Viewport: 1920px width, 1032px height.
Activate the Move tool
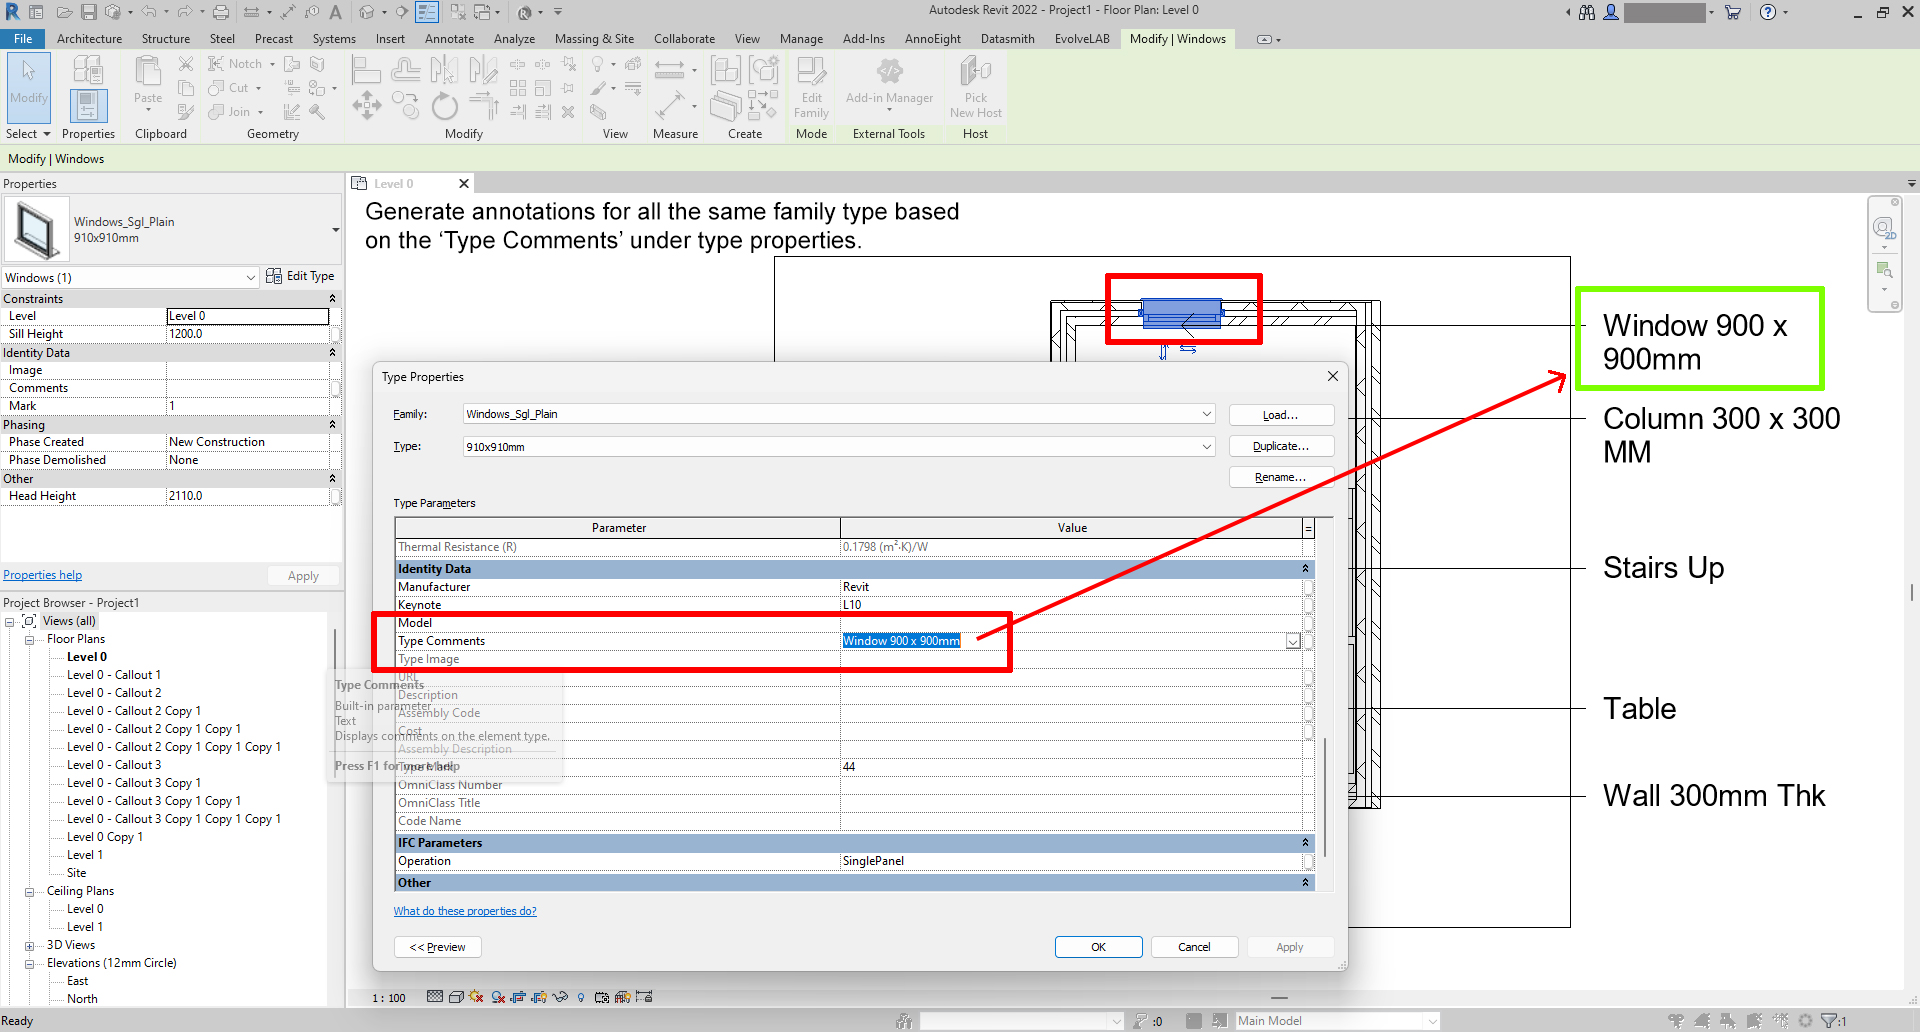pos(367,105)
